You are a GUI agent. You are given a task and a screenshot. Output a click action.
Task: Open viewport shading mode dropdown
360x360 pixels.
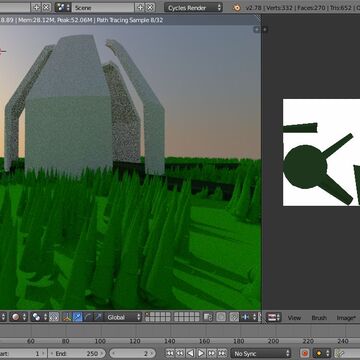pos(18,317)
